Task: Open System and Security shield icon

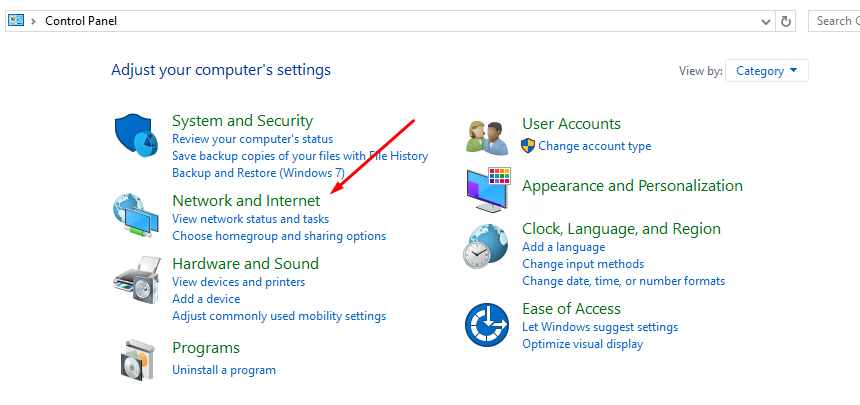Action: pyautogui.click(x=136, y=136)
